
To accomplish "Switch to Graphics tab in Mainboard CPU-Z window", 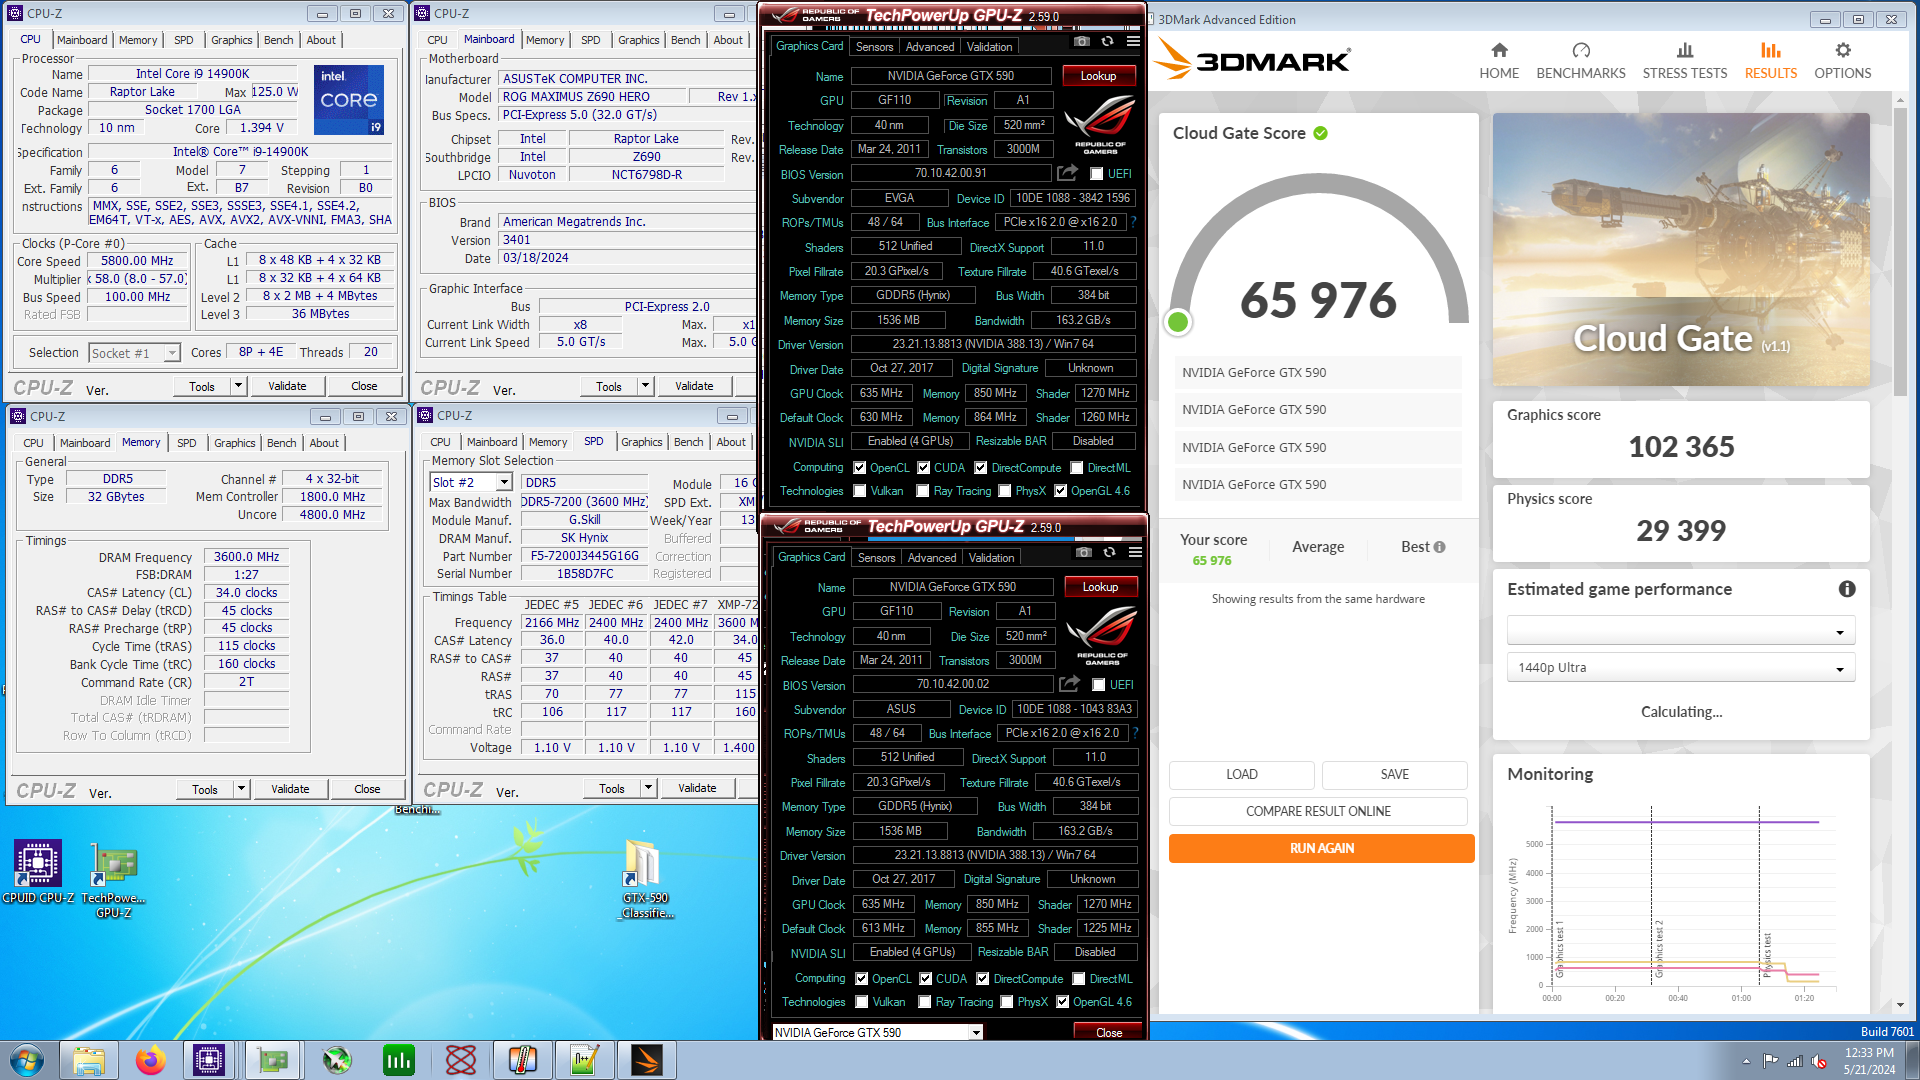I will click(638, 40).
